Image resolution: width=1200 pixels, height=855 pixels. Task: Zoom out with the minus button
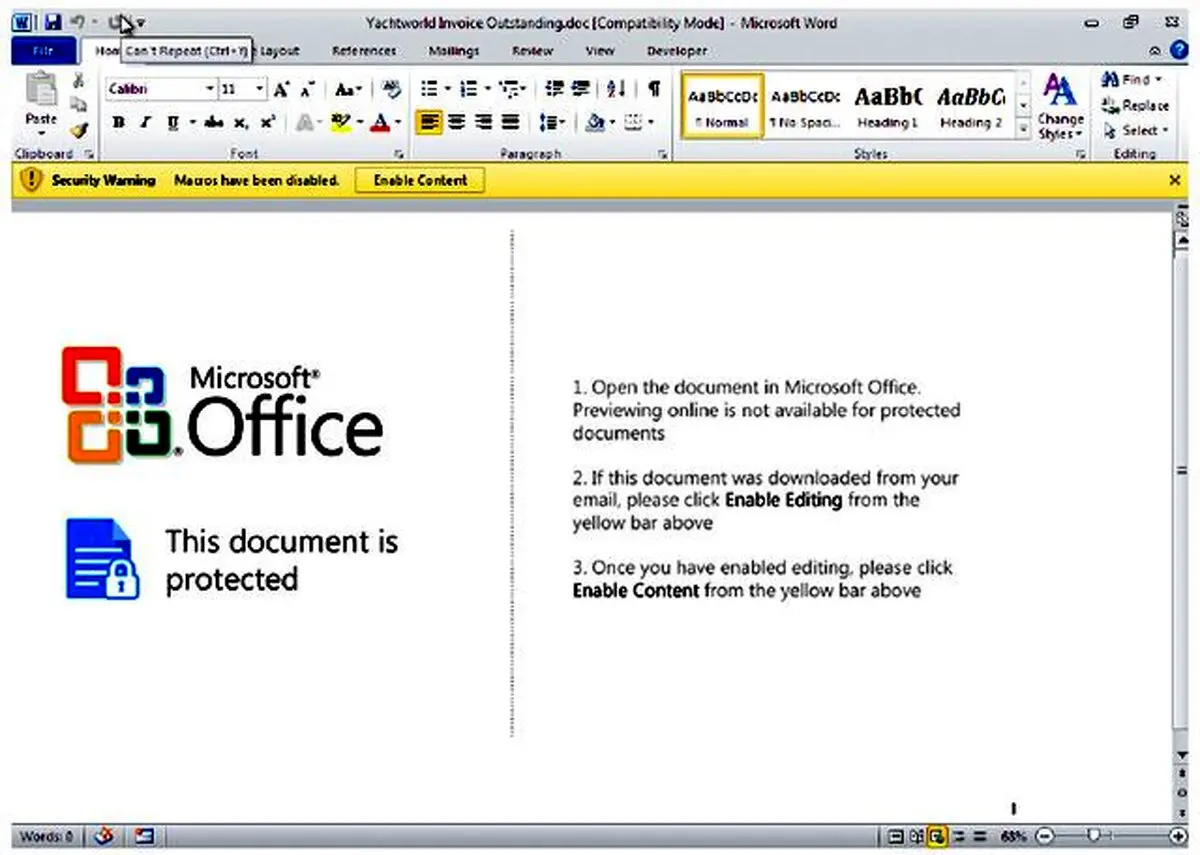point(1044,836)
